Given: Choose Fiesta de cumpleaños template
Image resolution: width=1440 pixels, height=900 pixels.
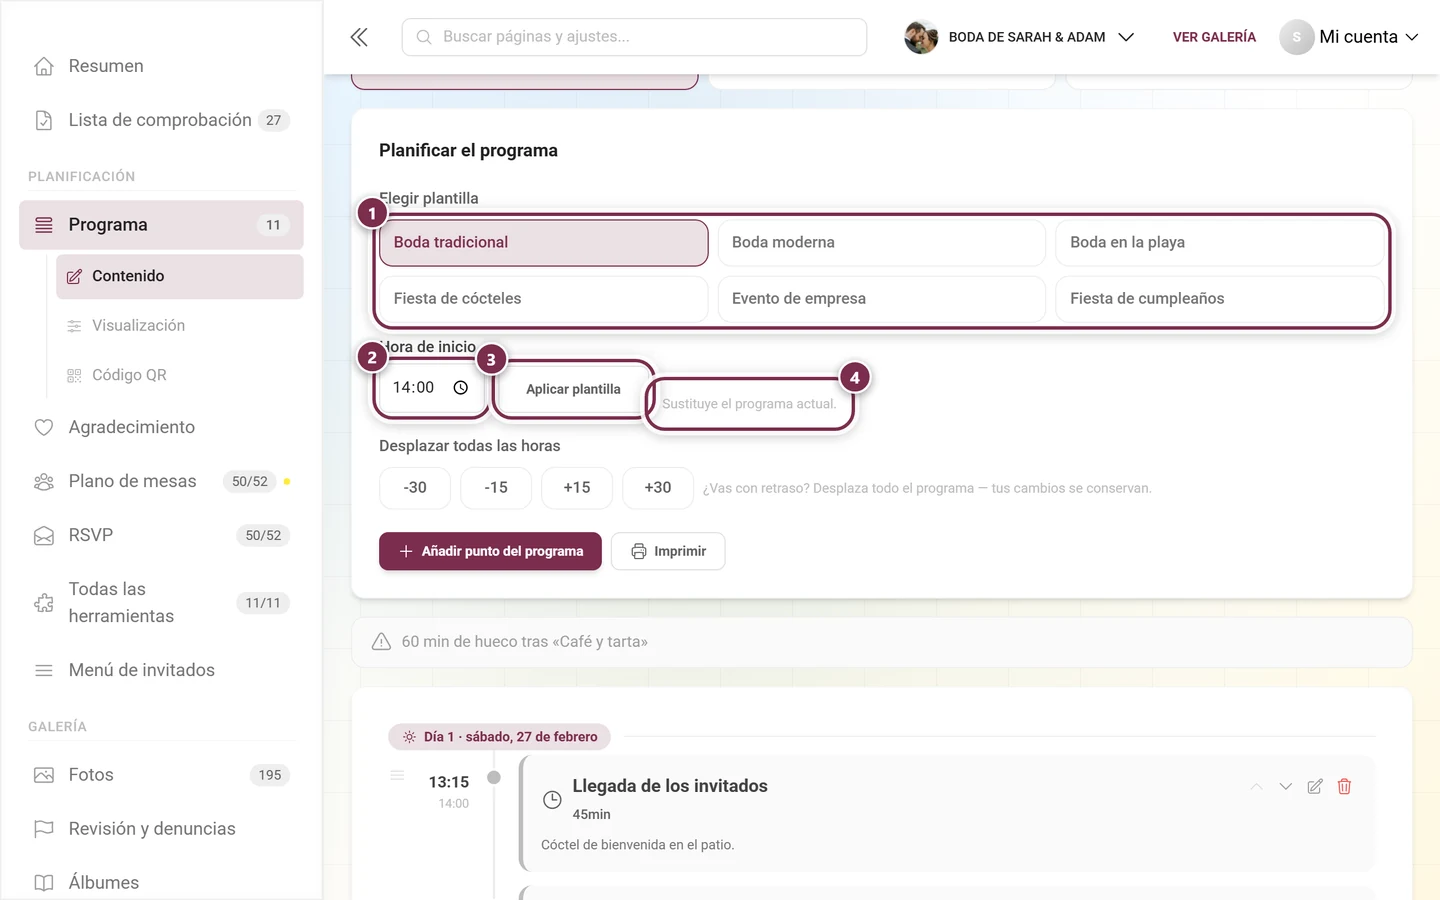Looking at the screenshot, I should point(1220,299).
